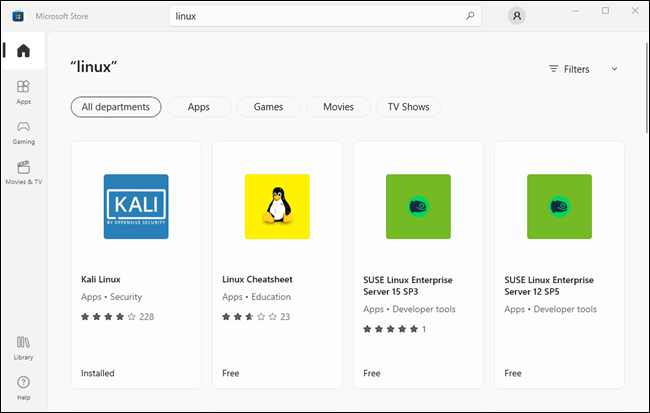The image size is (650, 413).
Task: Click SUSE Server 15 SP3 icon
Action: 418,206
